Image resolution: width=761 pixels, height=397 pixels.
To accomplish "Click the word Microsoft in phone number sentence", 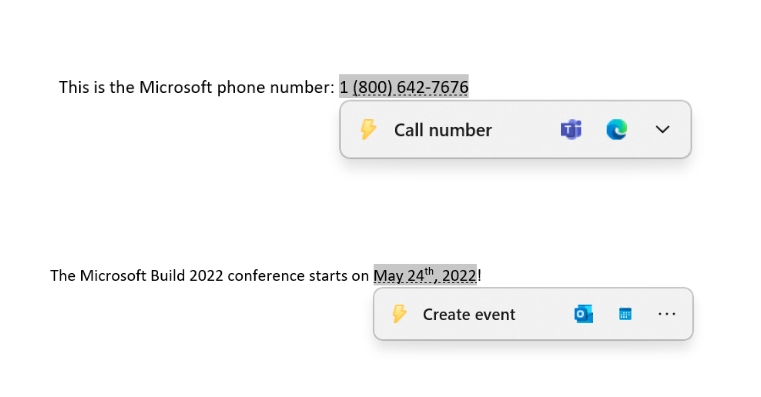I will click(176, 87).
